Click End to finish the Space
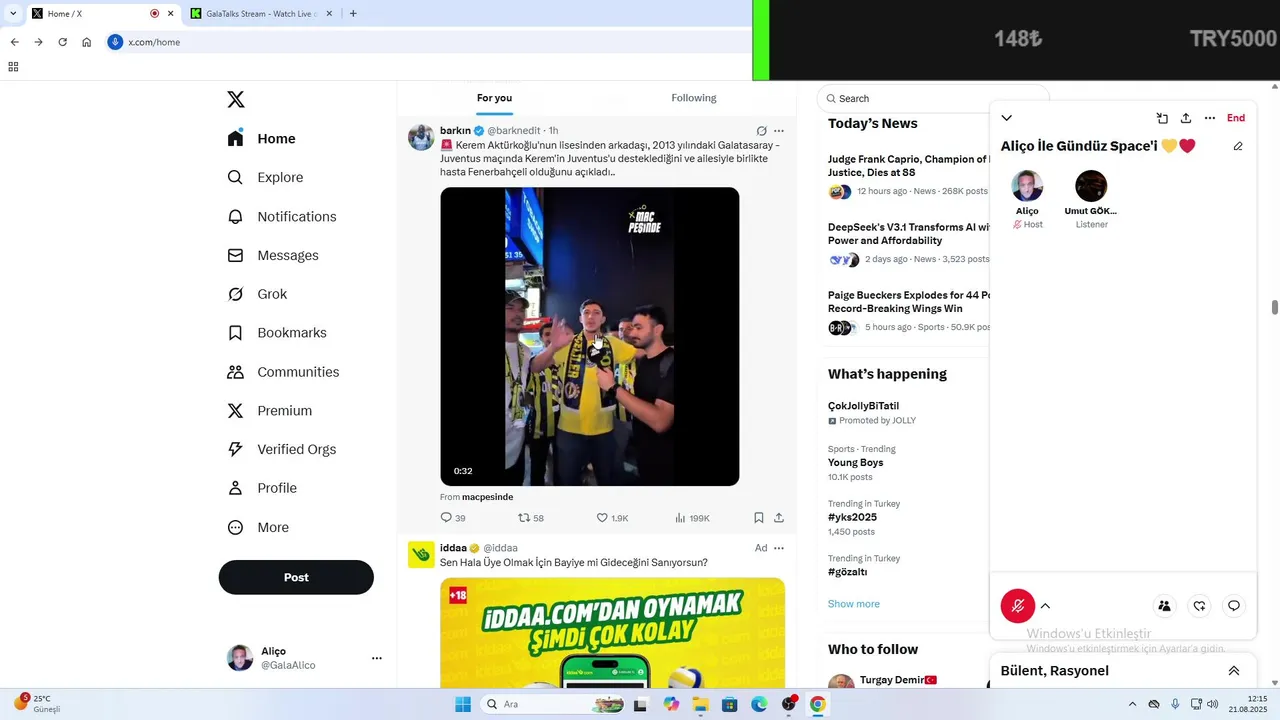 [x=1236, y=118]
